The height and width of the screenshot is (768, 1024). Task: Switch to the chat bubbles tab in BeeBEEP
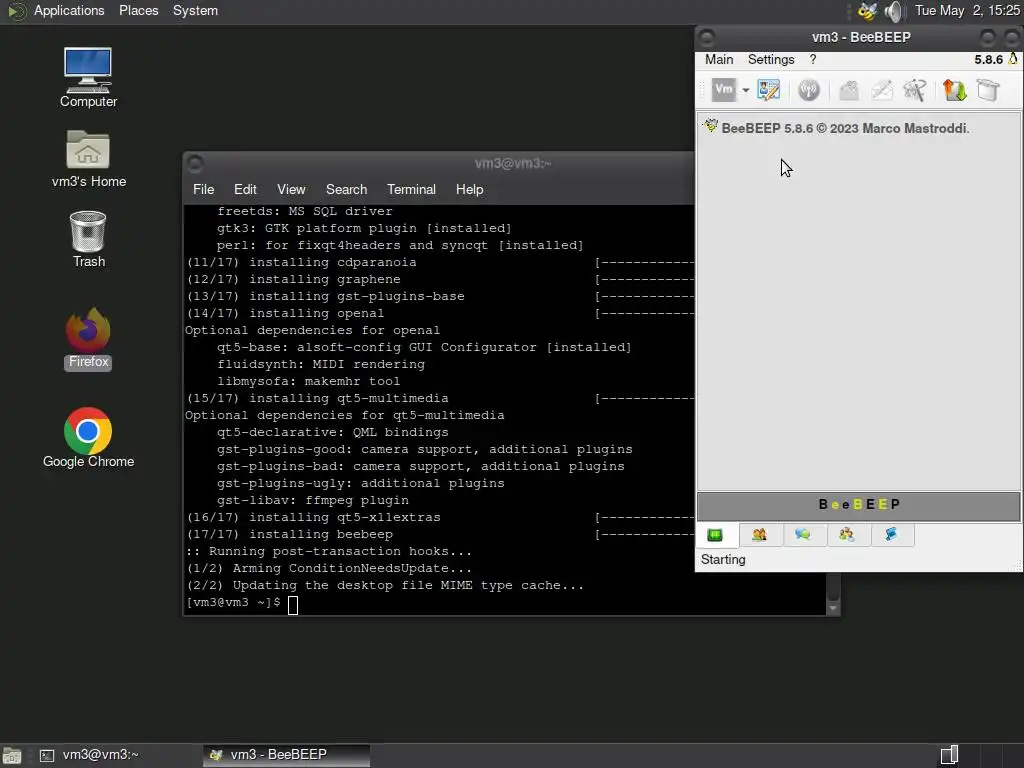click(803, 535)
